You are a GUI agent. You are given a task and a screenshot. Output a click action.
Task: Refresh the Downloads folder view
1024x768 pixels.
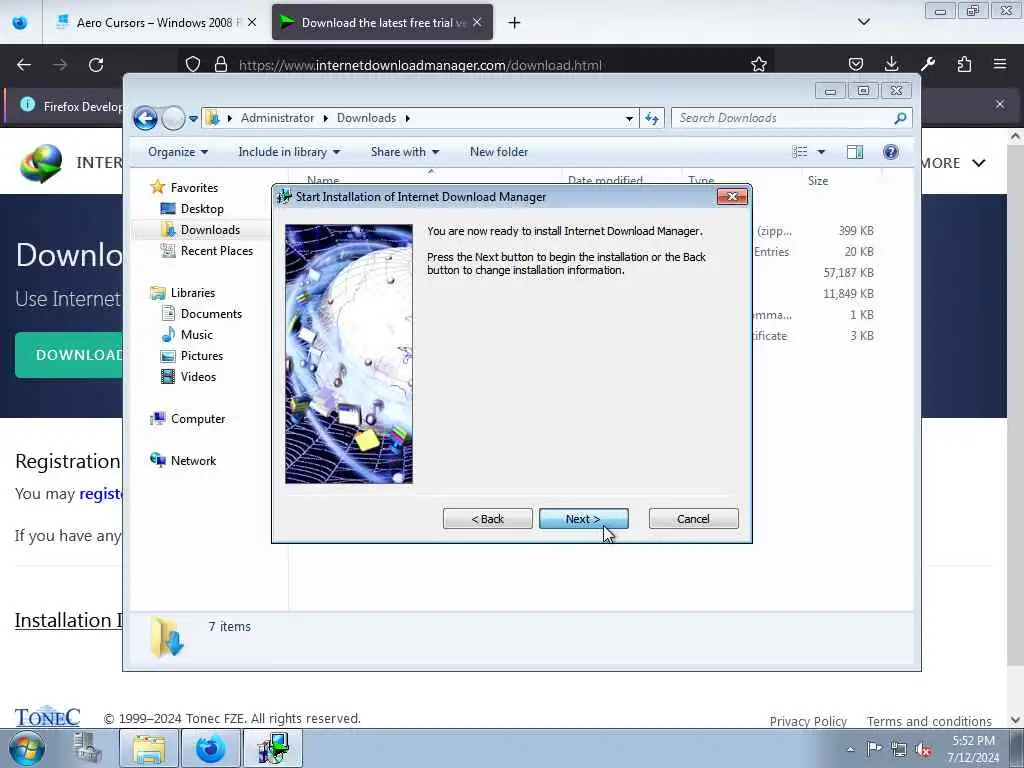click(x=652, y=118)
